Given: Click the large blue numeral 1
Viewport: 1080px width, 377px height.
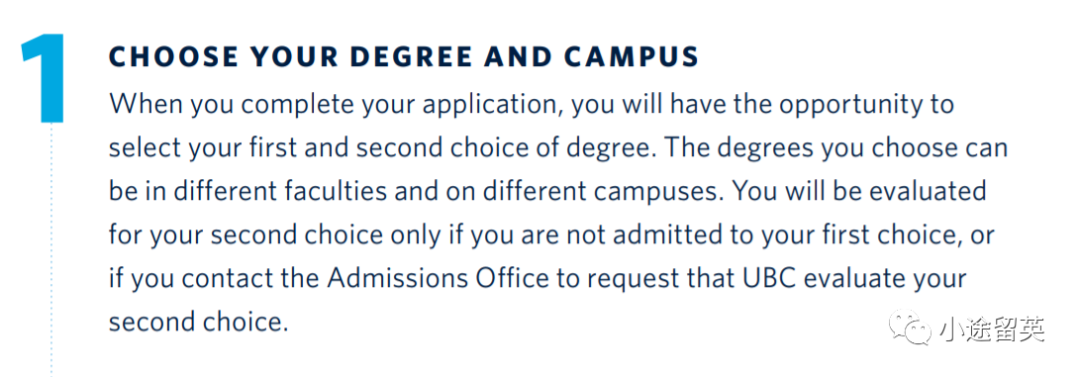Looking at the screenshot, I should (x=44, y=79).
